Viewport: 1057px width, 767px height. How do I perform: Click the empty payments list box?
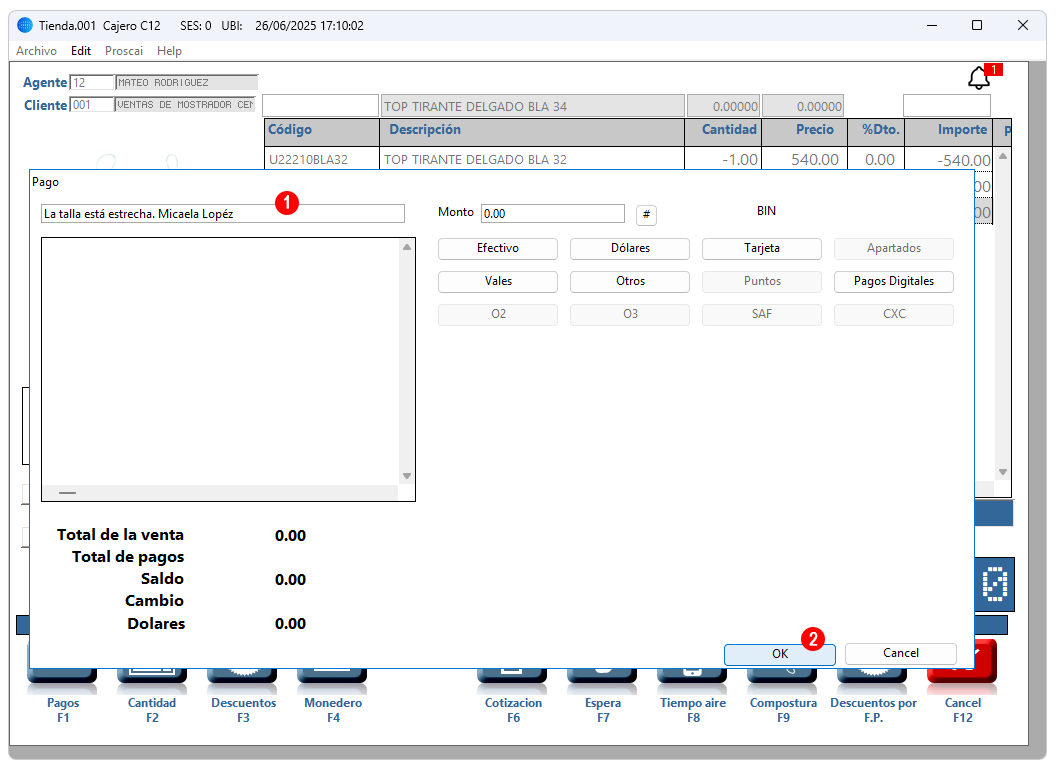click(x=228, y=369)
